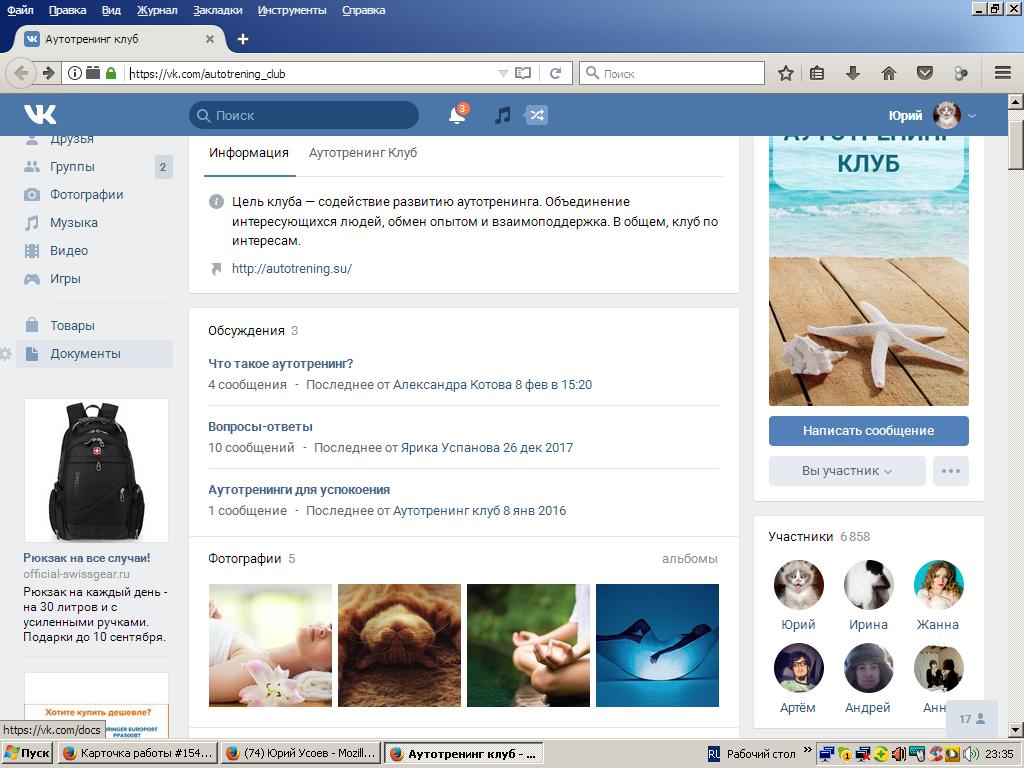Click the VK search field
Screen dimensions: 1024x768
(304, 115)
